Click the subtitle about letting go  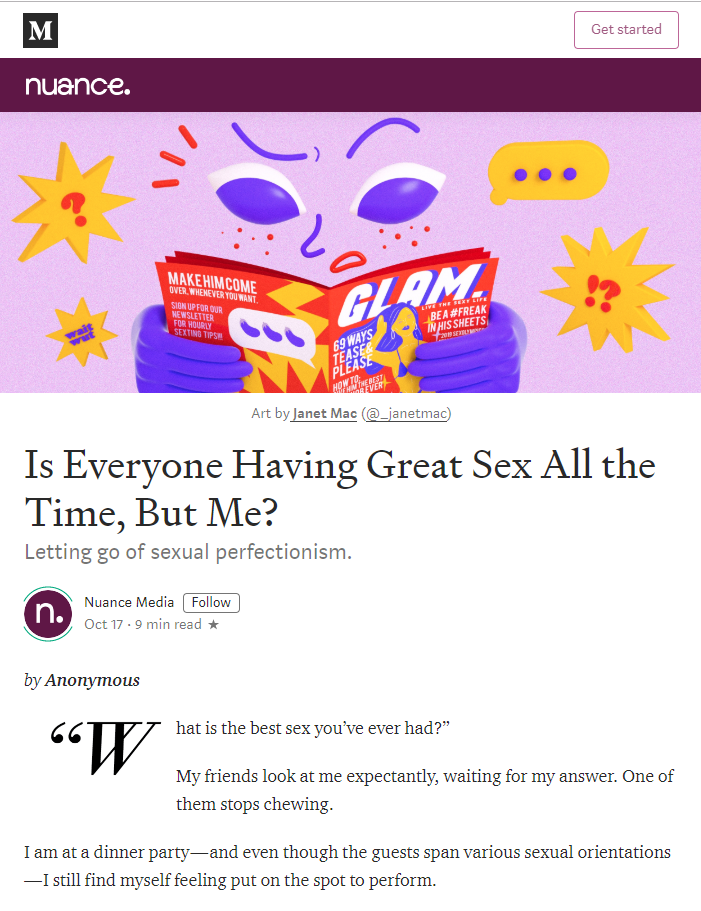(188, 552)
